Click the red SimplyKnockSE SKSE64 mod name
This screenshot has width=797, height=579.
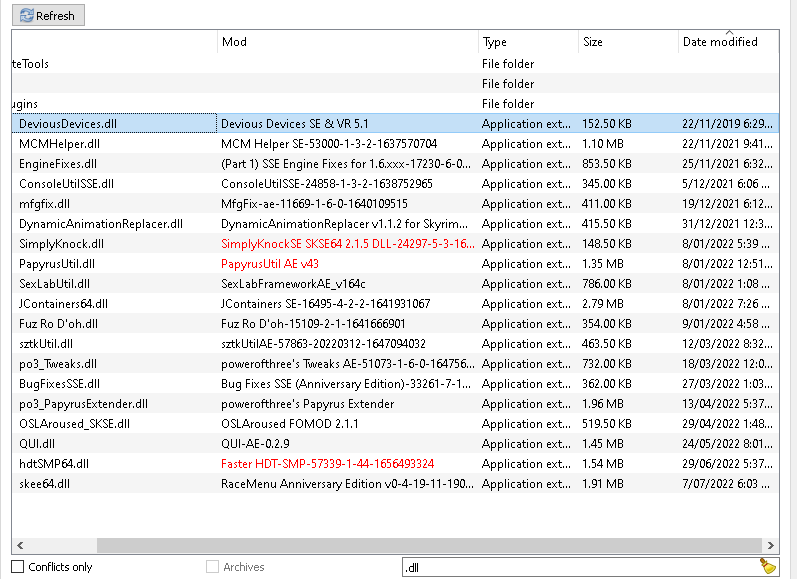348,244
